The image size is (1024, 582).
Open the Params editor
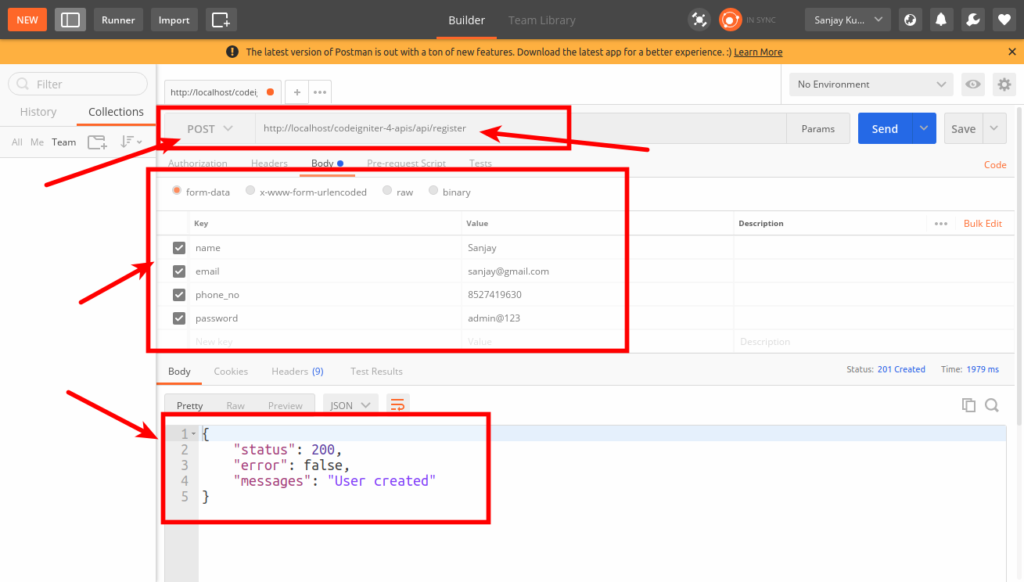tap(818, 129)
